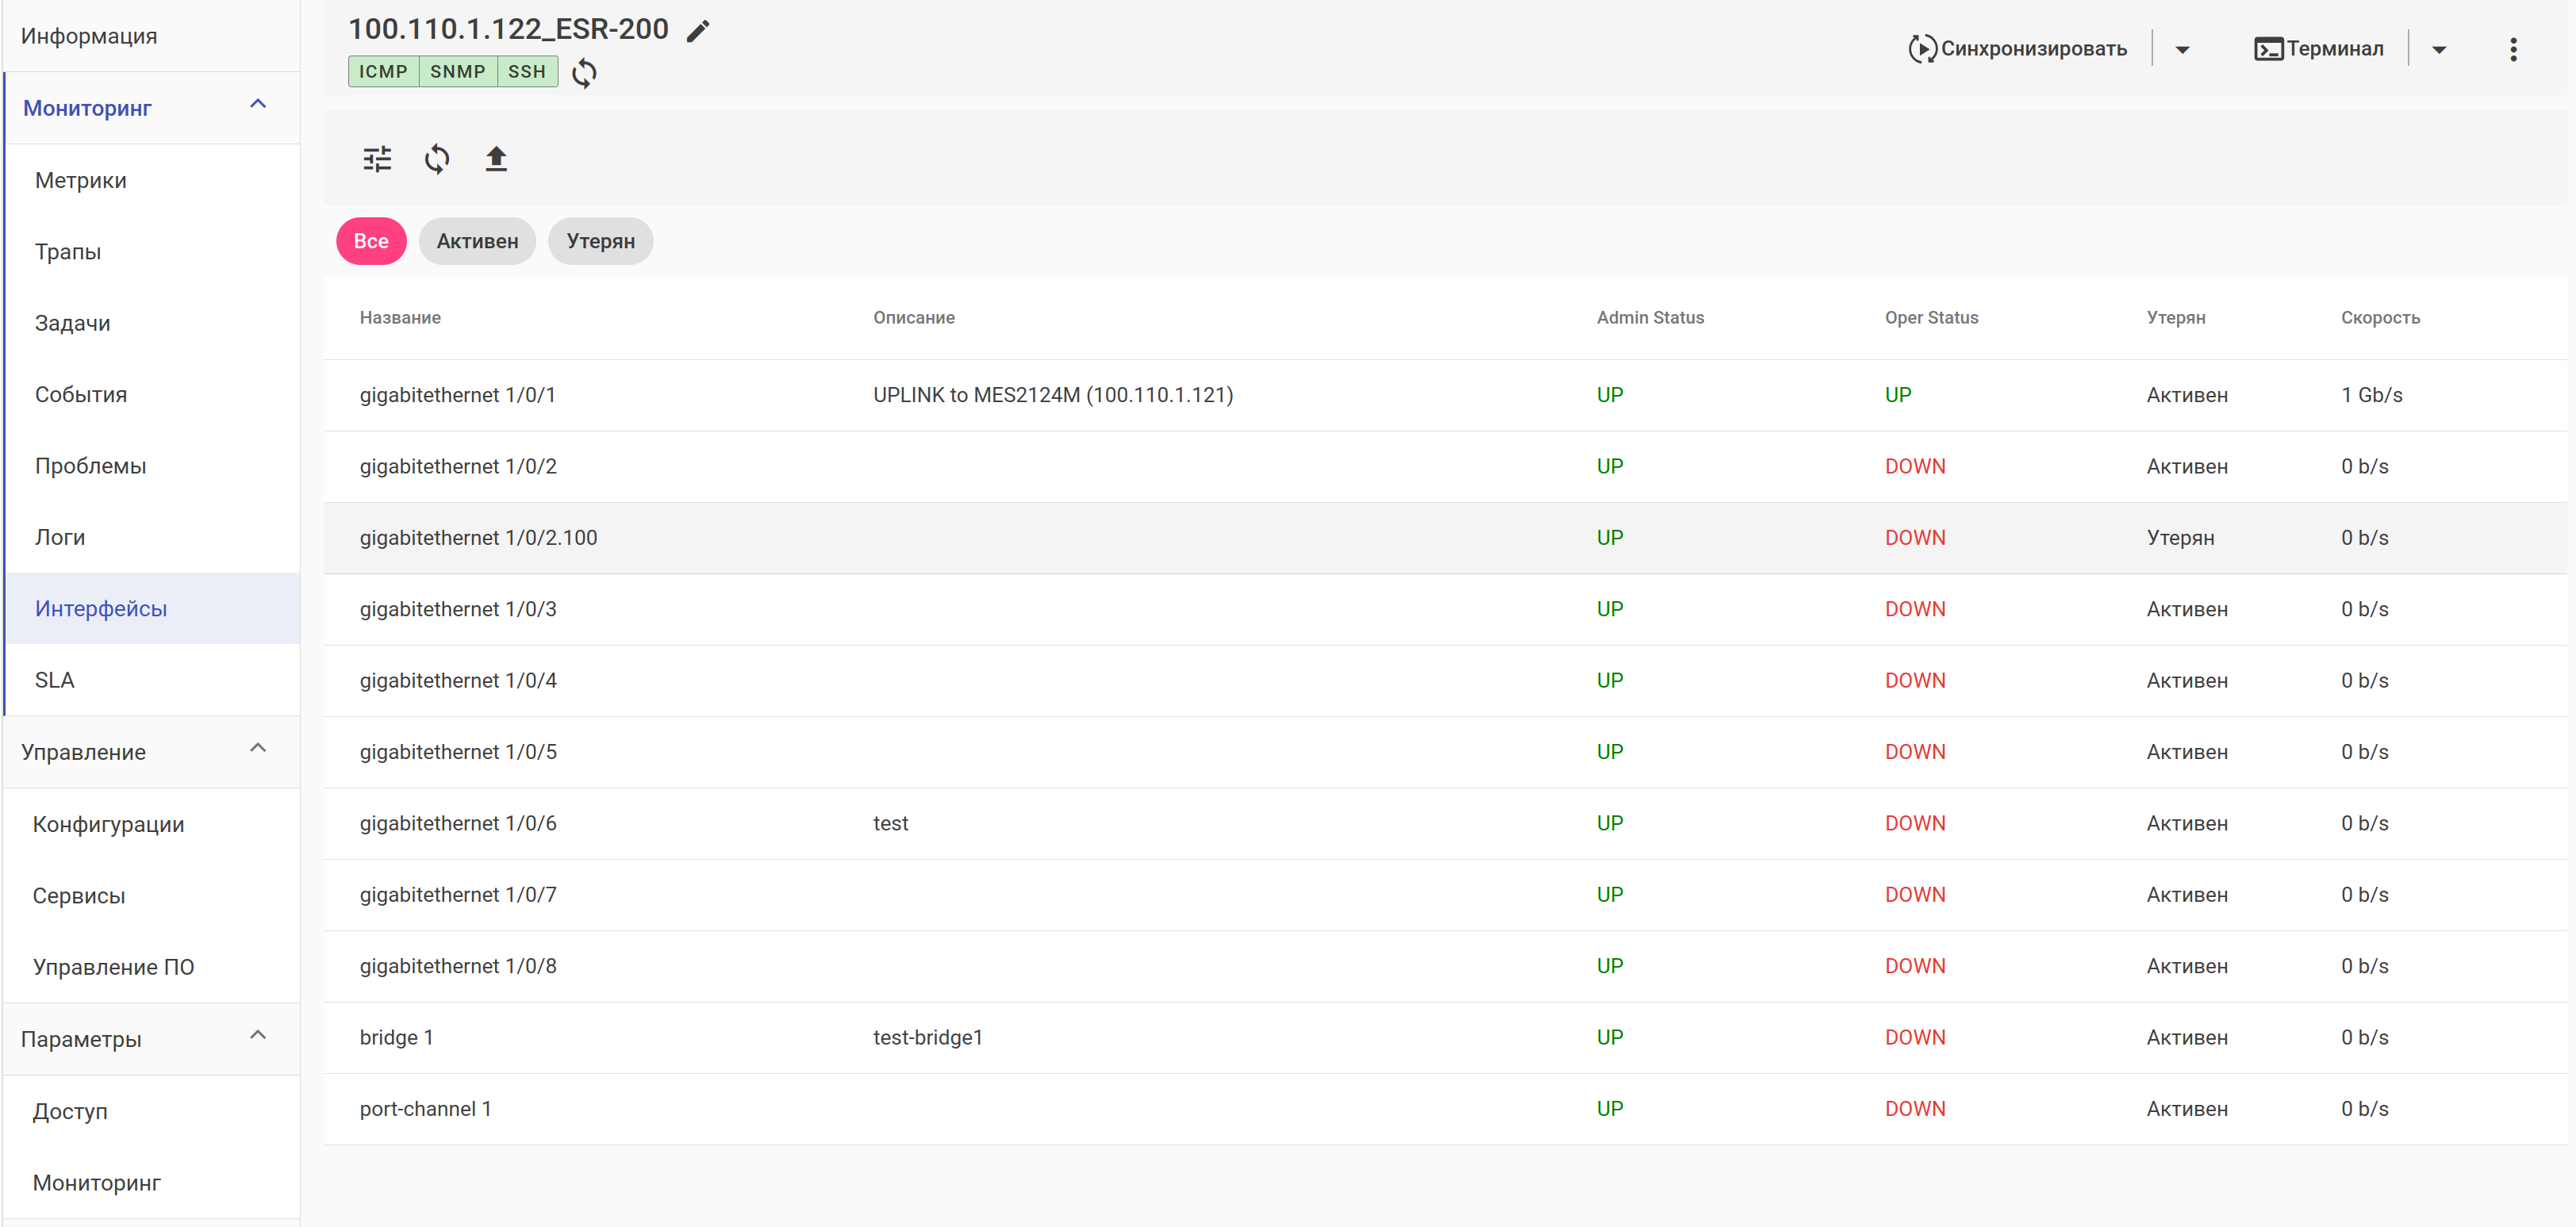
Task: Expand dropdown arrow next to Синхронизировать
Action: (2182, 50)
